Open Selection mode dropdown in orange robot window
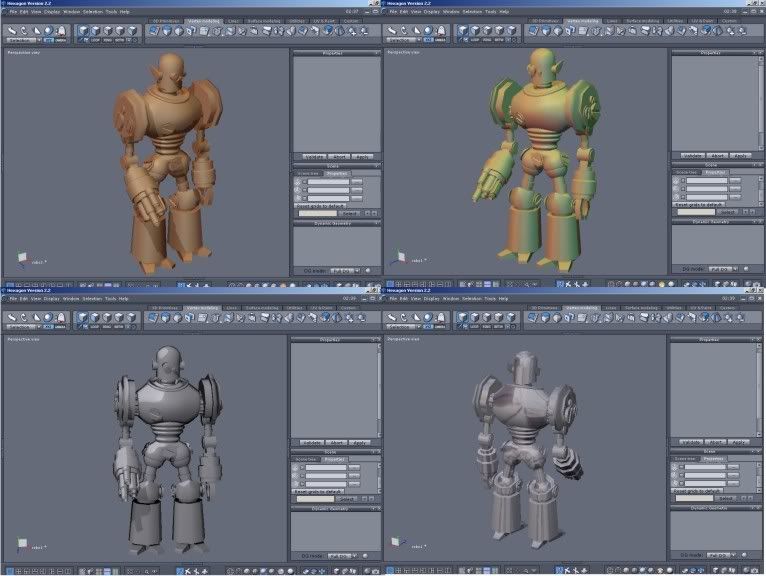The width and height of the screenshot is (766, 576). pos(24,40)
